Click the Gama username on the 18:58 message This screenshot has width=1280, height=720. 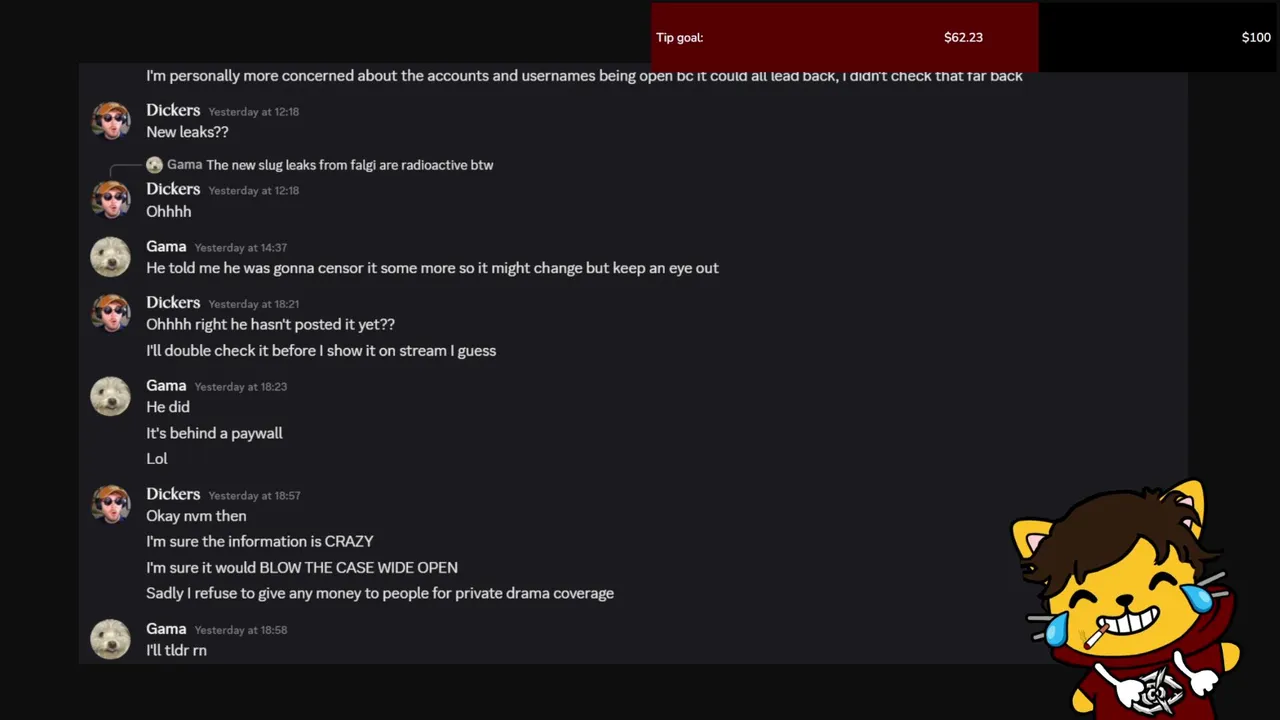(166, 629)
